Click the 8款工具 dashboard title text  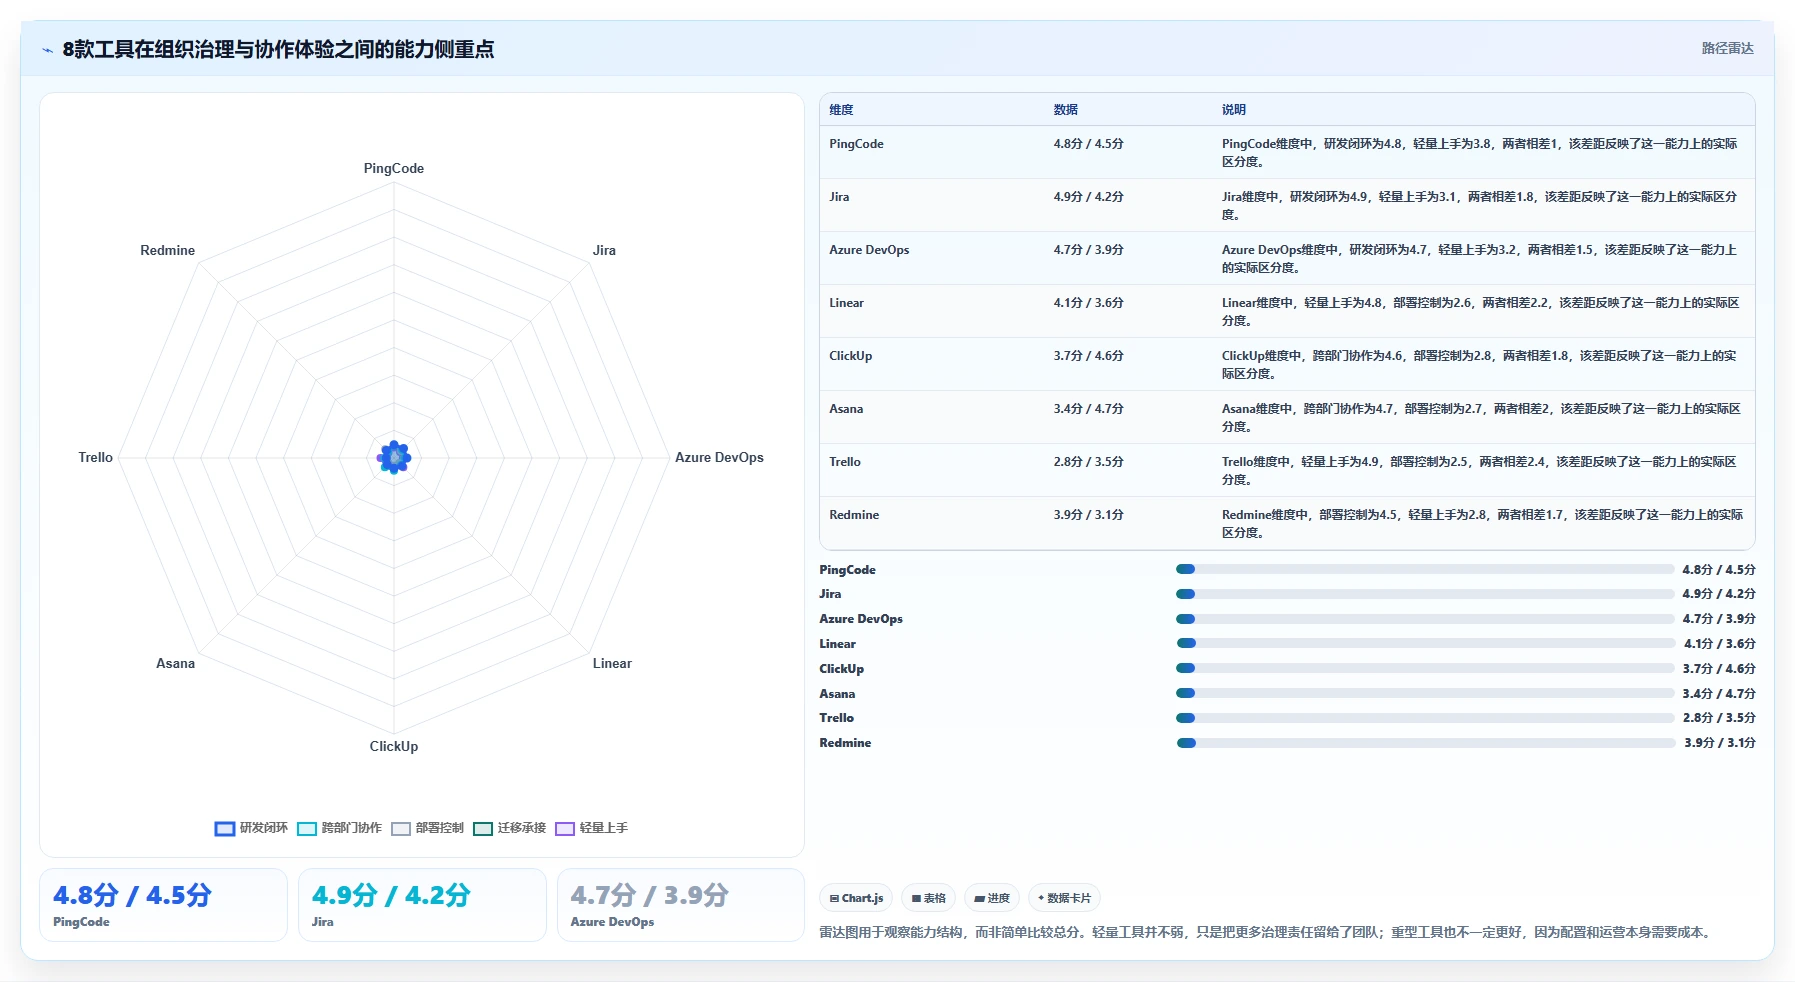tap(278, 49)
